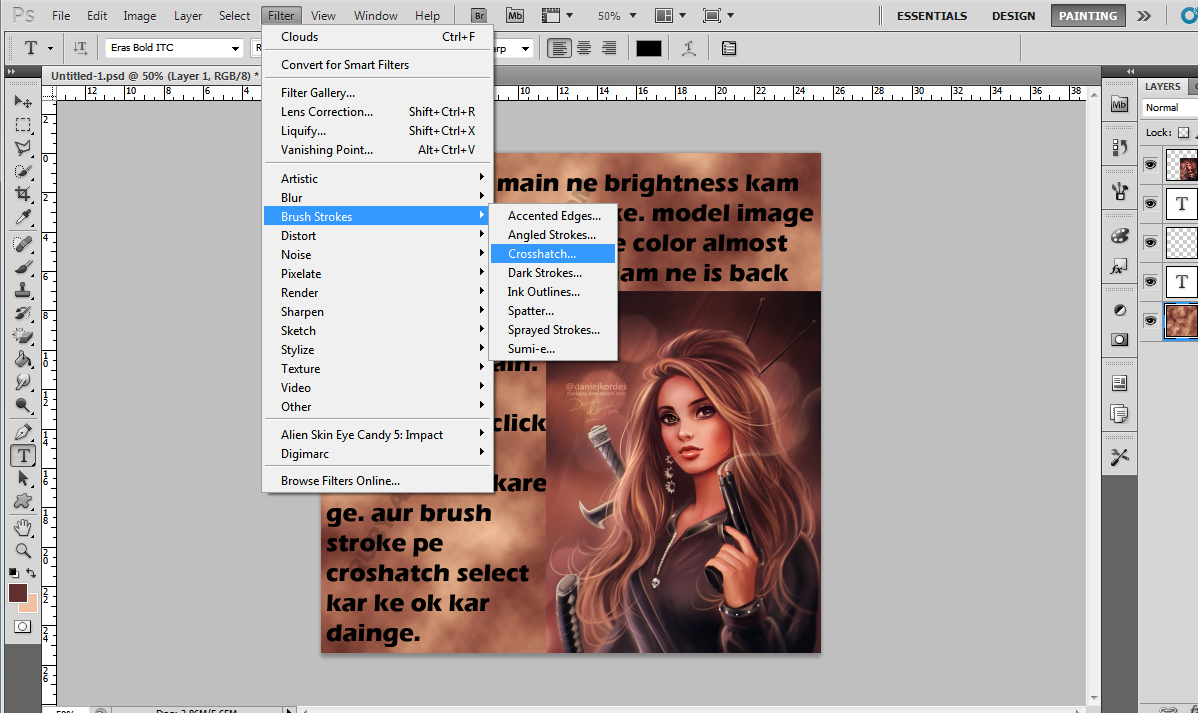The height and width of the screenshot is (713, 1198).
Task: Launch Adobe Bridge from the Br icon
Action: pos(478,15)
